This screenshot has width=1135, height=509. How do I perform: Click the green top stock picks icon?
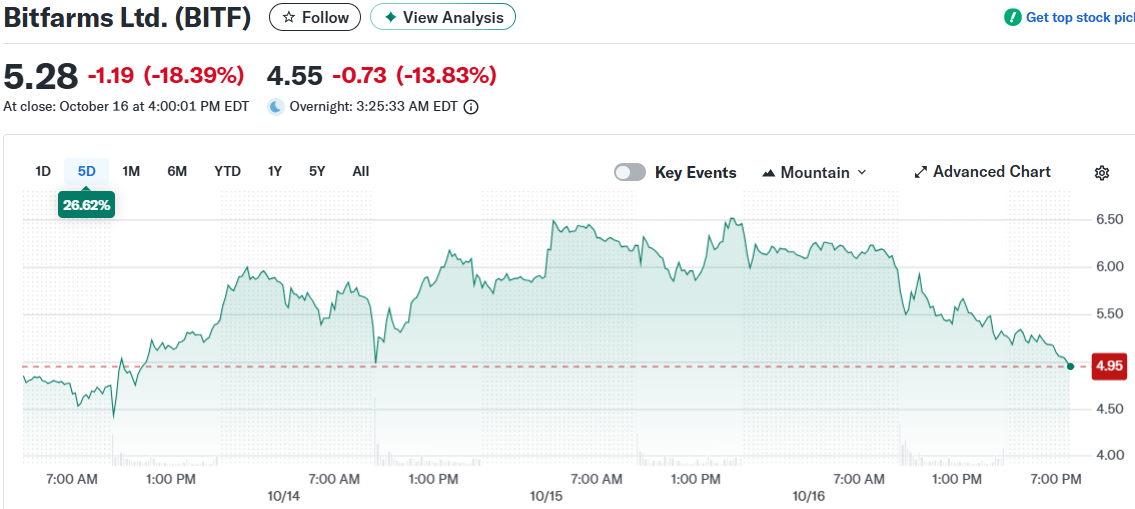click(x=1012, y=17)
